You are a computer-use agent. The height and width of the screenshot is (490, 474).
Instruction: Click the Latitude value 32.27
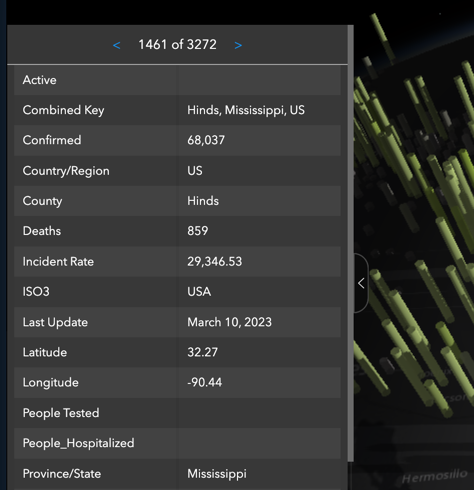click(x=202, y=352)
